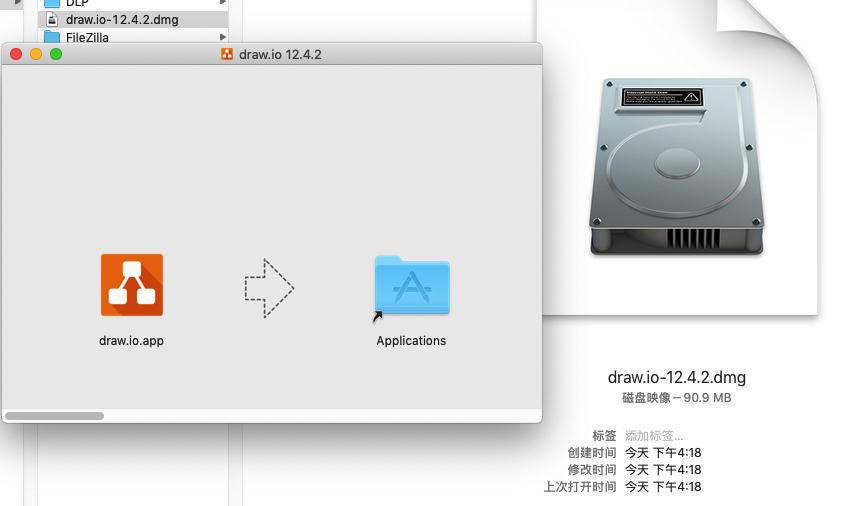The height and width of the screenshot is (506, 848).
Task: Click the 磁盘映像 – 90.9 MB info text
Action: click(677, 398)
